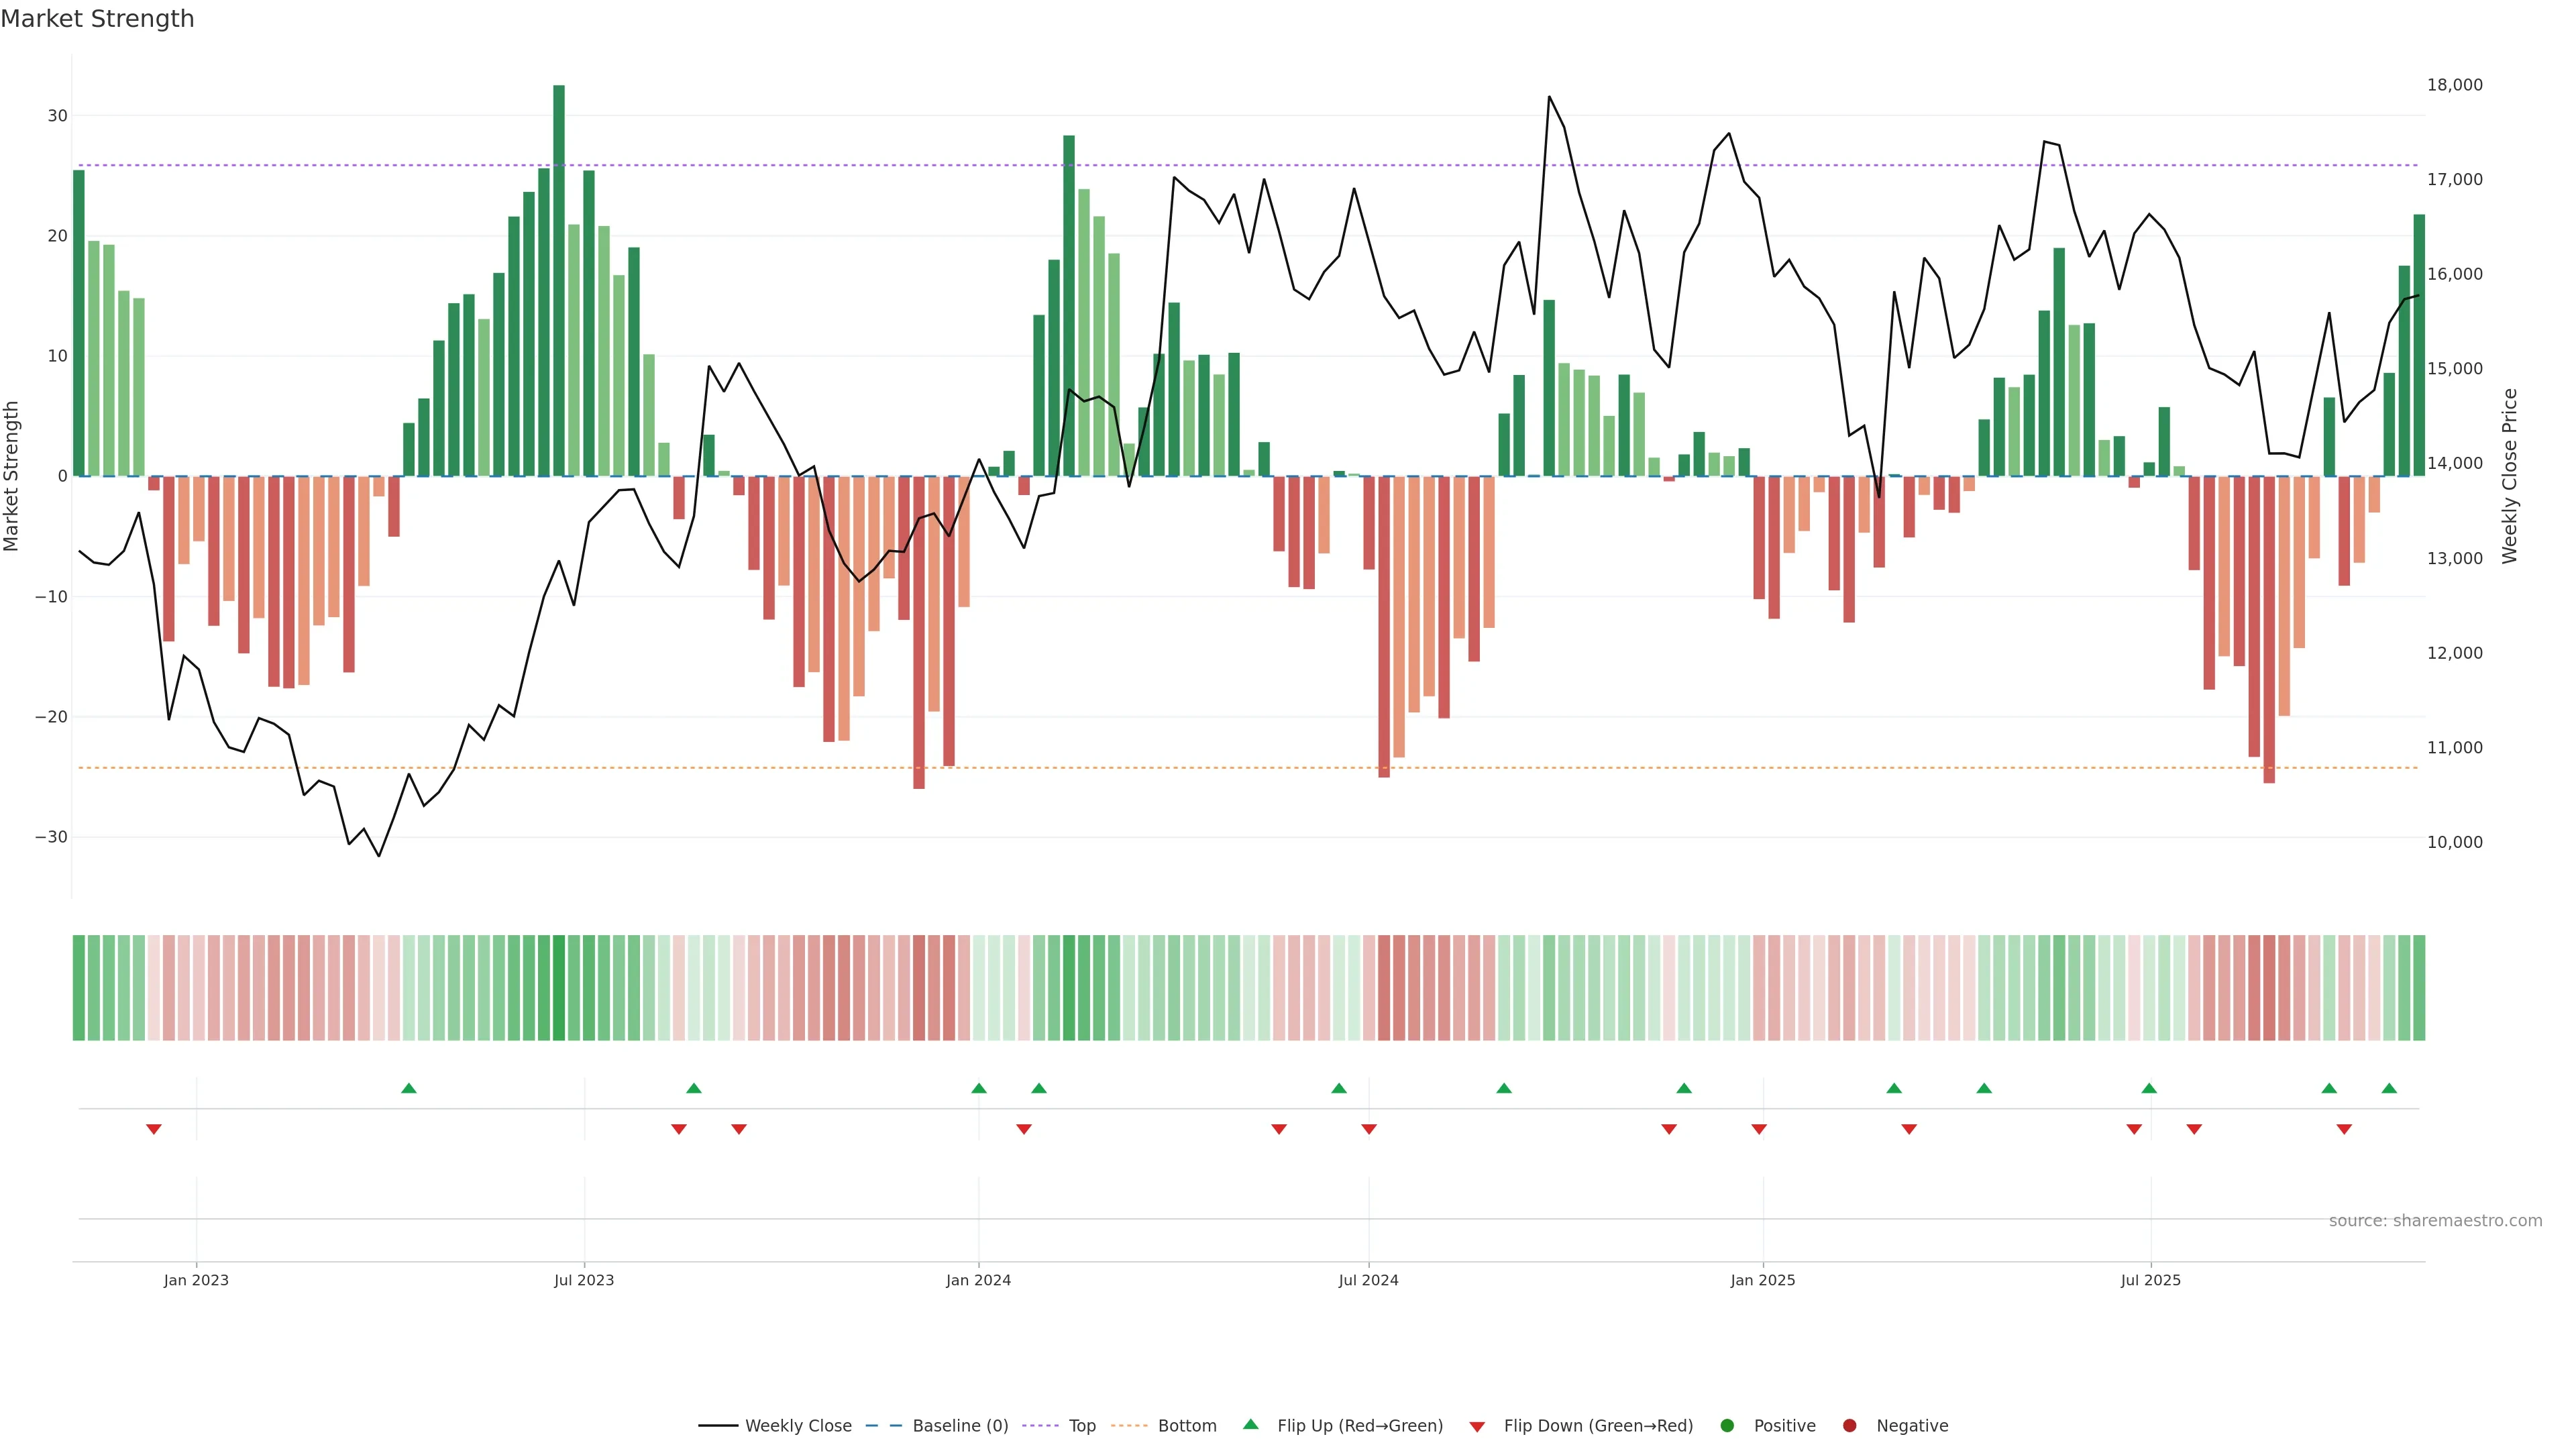Open the source: sharemaestro.com link

[x=2435, y=1221]
